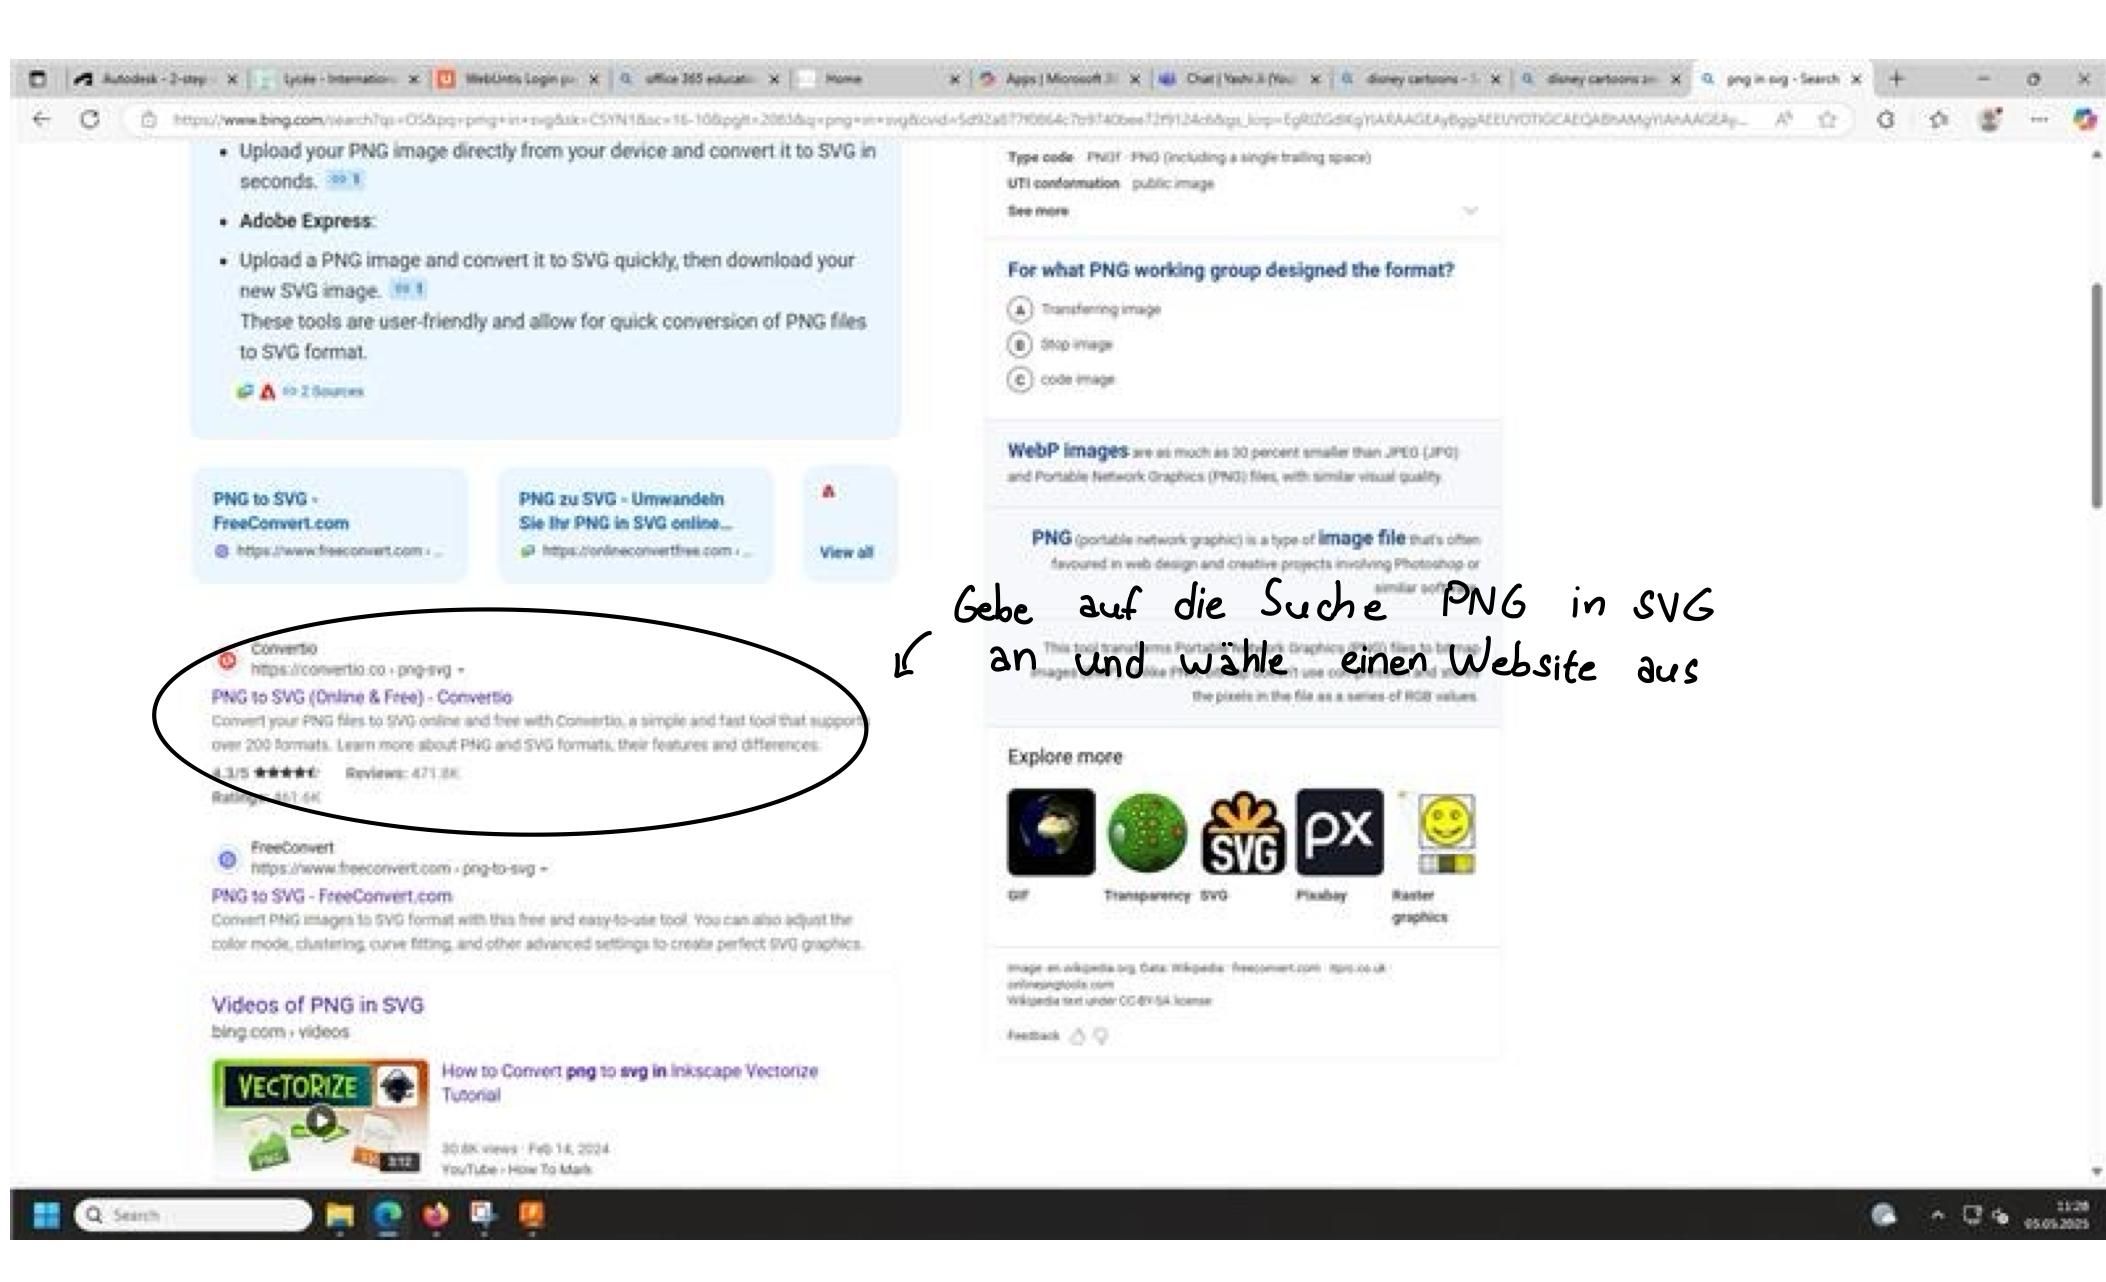
Task: Open PNG to SVG FreeConvert.com source card
Action: 330,525
